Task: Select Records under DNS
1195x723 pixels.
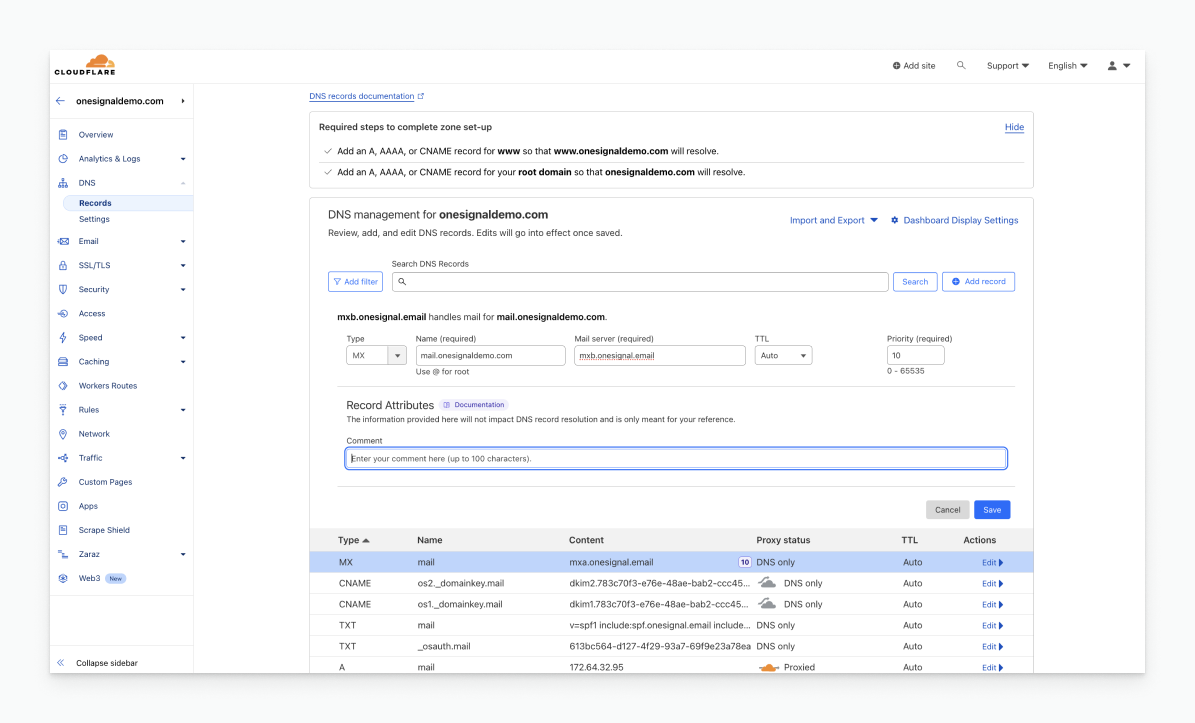Action: (95, 203)
